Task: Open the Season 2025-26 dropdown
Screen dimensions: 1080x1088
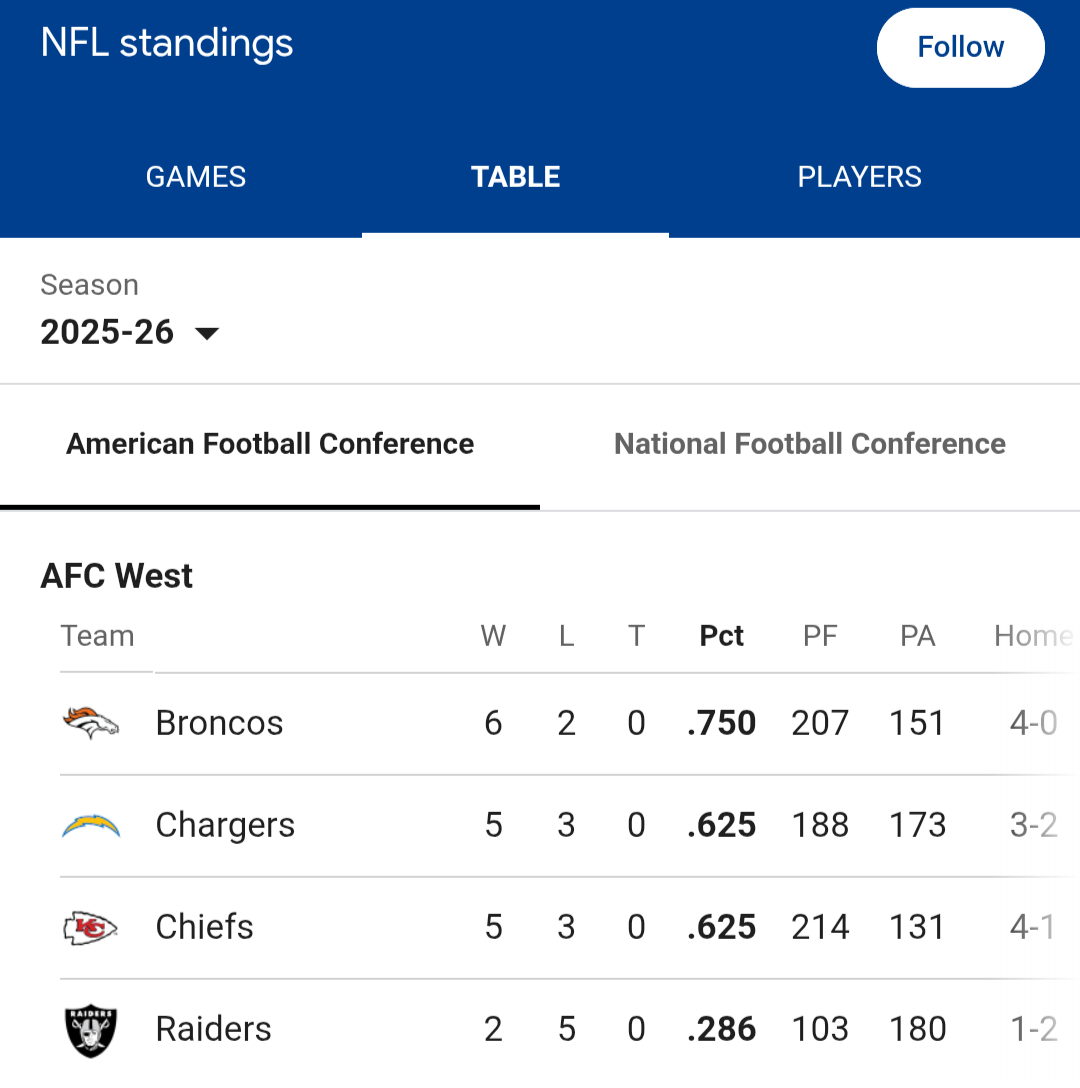Action: click(130, 332)
